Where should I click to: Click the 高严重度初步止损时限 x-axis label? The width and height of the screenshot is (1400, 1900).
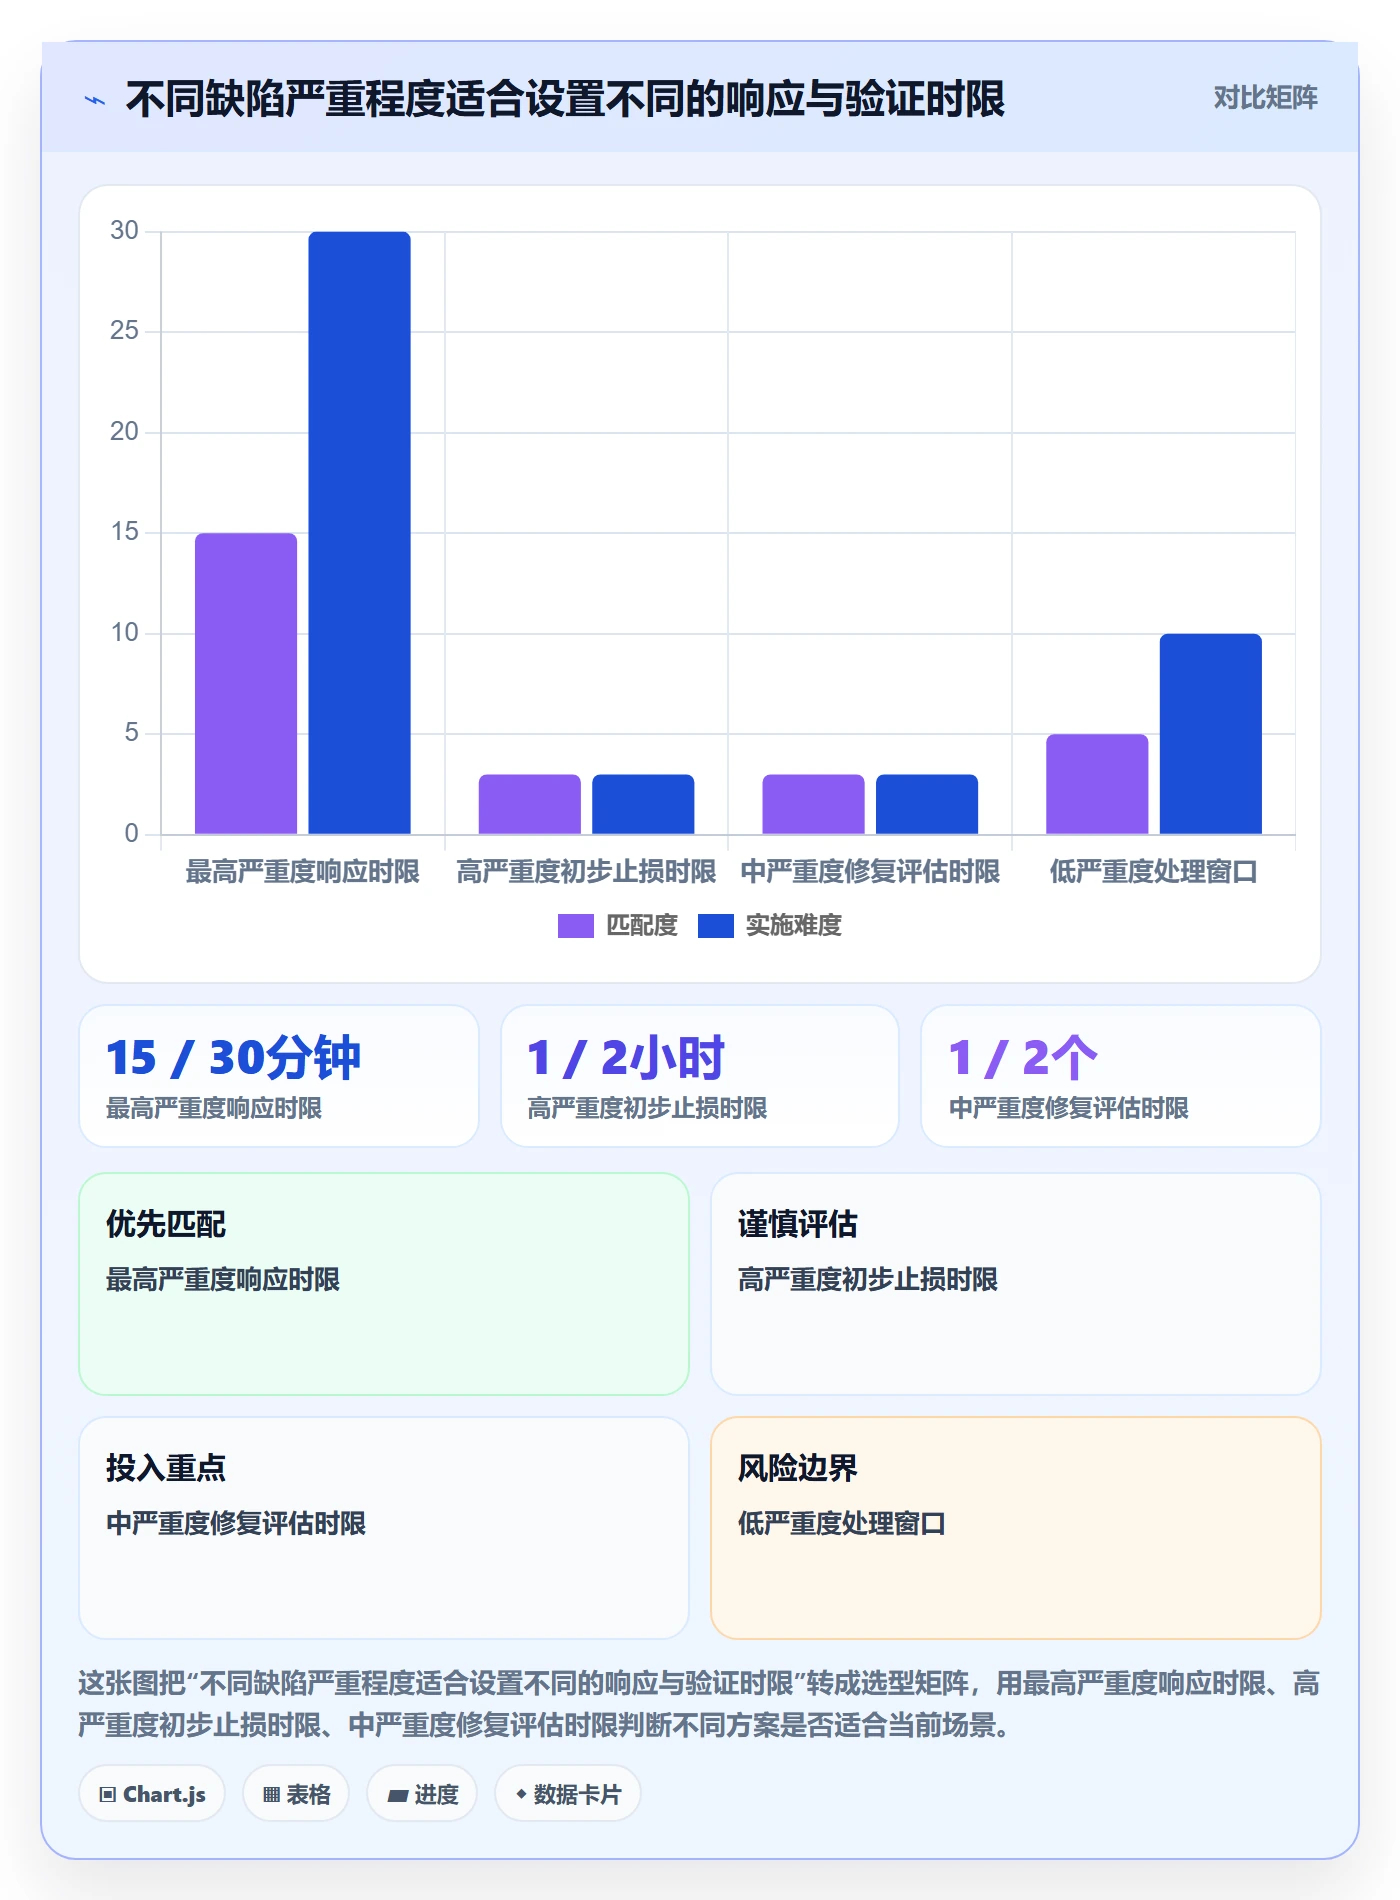coord(586,872)
